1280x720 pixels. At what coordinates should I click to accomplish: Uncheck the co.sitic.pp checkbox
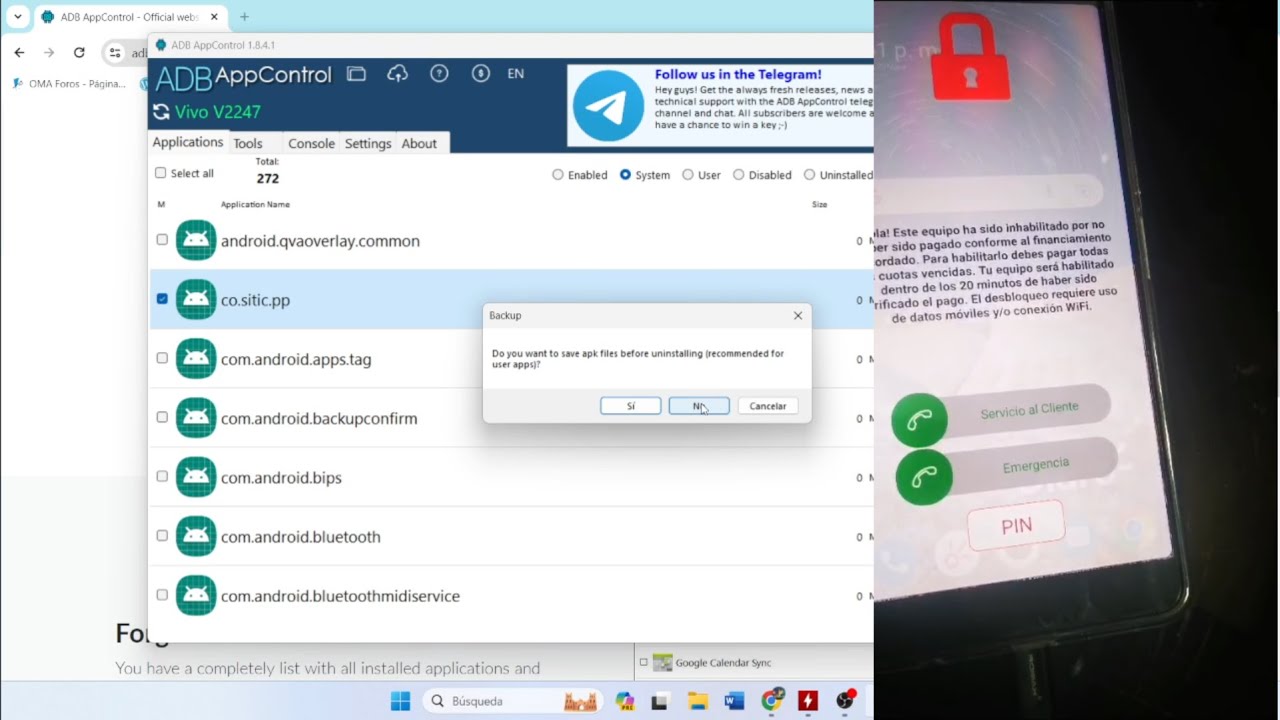[162, 298]
